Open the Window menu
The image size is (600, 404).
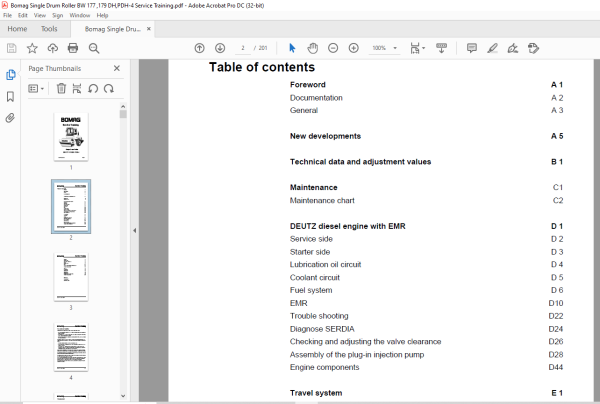(80, 15)
